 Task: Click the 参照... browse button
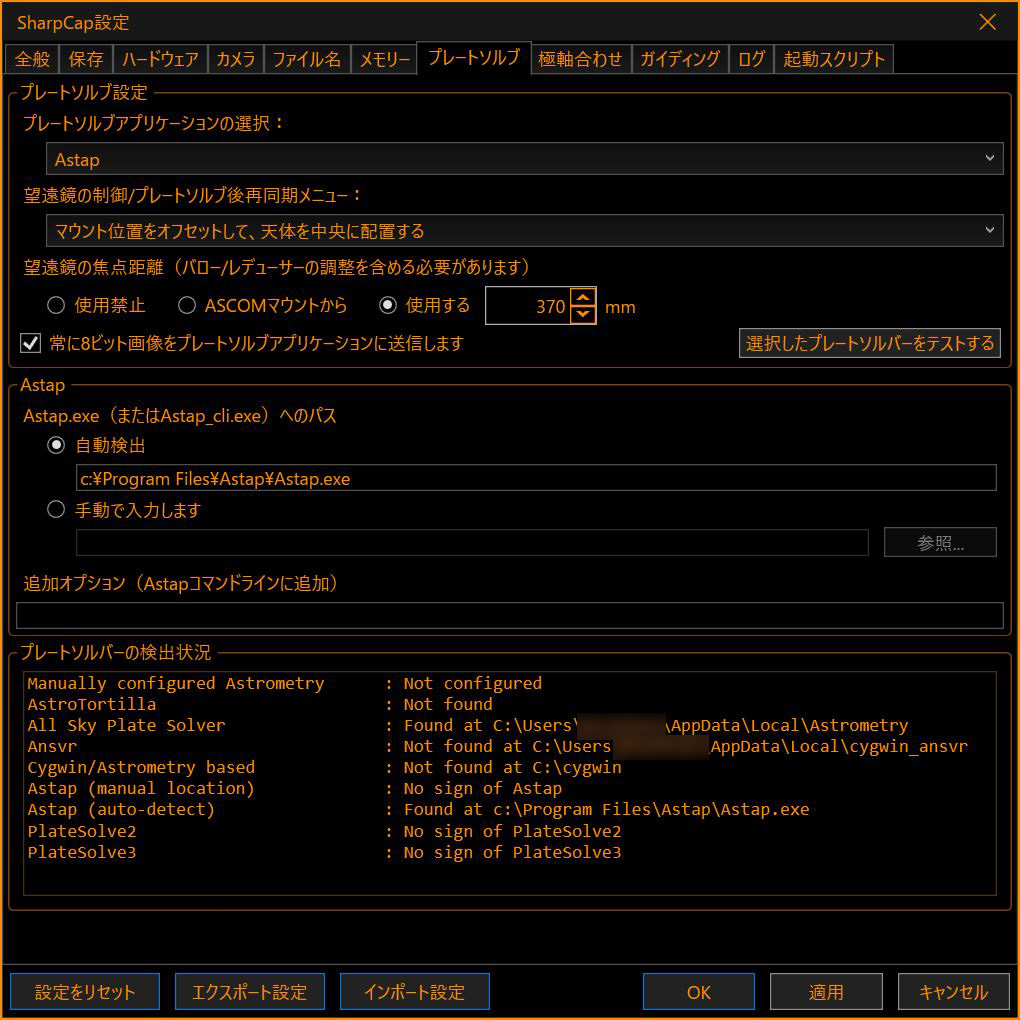pyautogui.click(x=940, y=543)
